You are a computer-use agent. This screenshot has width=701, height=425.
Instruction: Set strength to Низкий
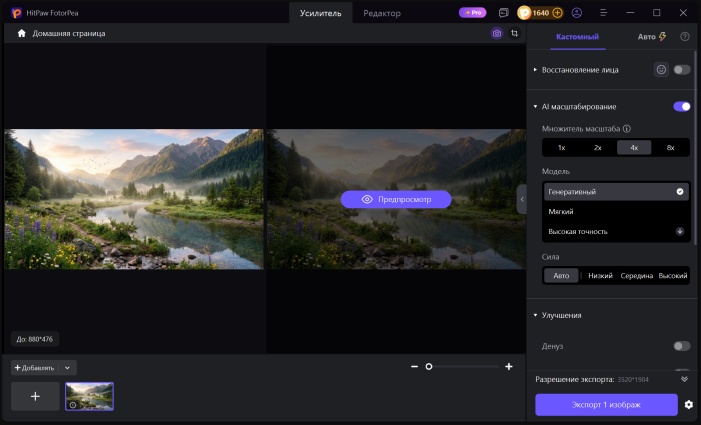[x=600, y=276]
